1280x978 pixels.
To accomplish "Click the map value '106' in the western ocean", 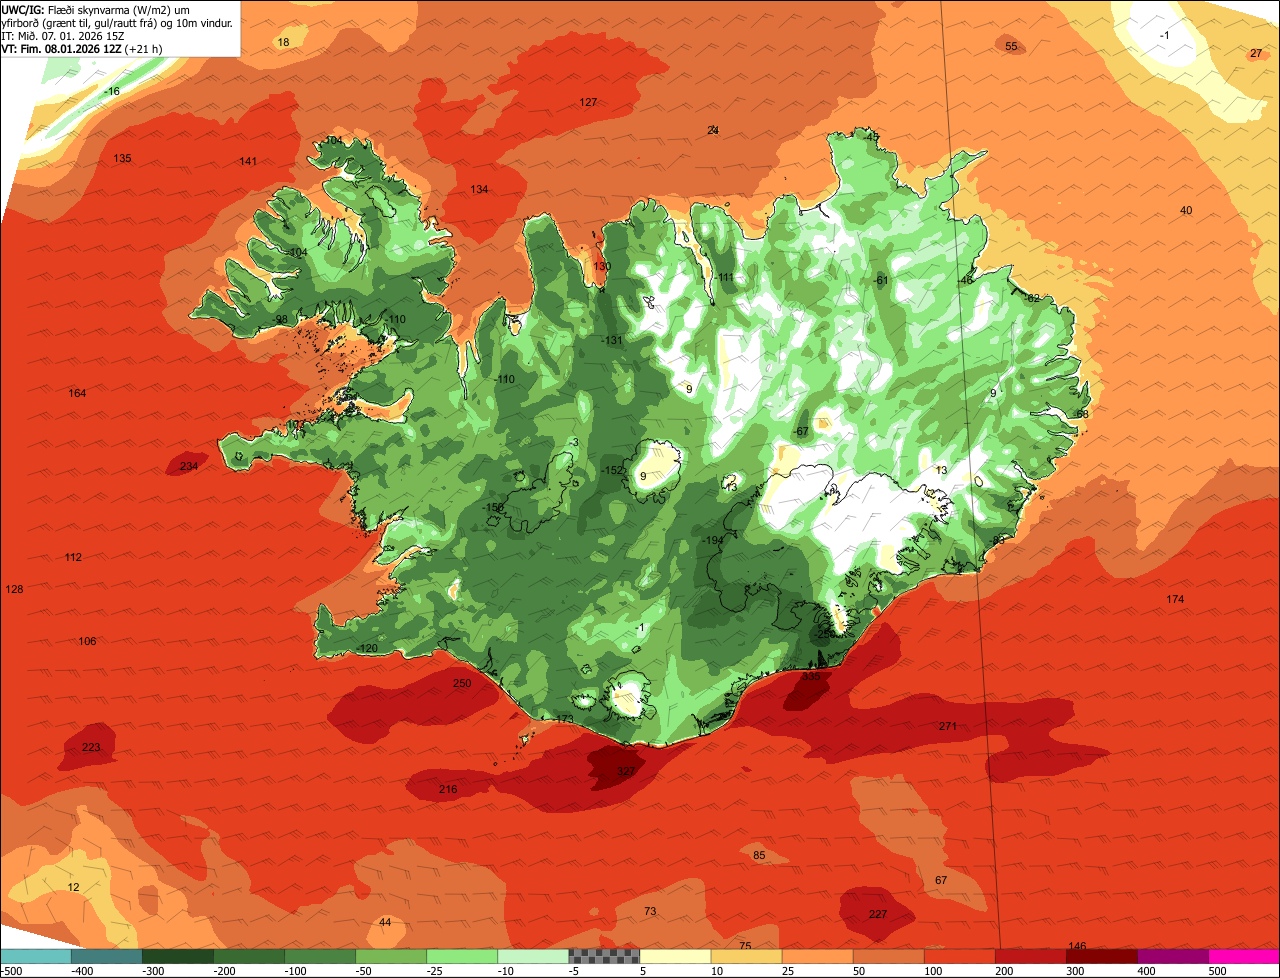I will pos(88,641).
